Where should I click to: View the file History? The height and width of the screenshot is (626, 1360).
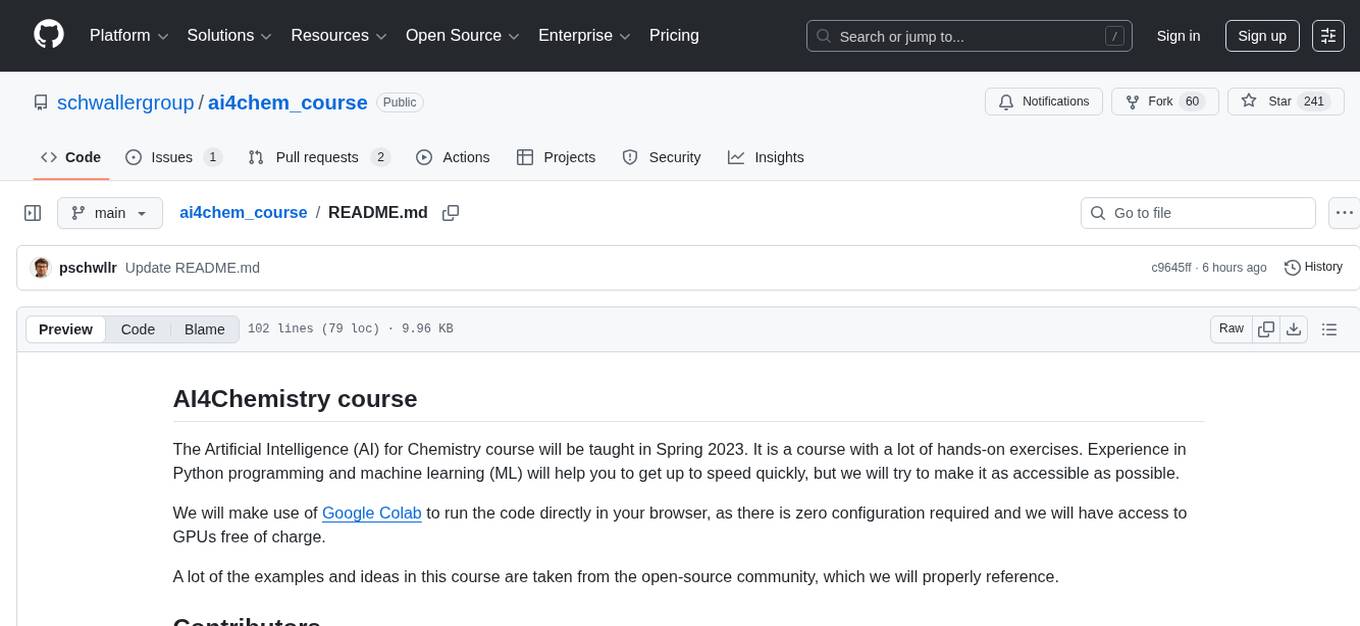(x=1313, y=267)
